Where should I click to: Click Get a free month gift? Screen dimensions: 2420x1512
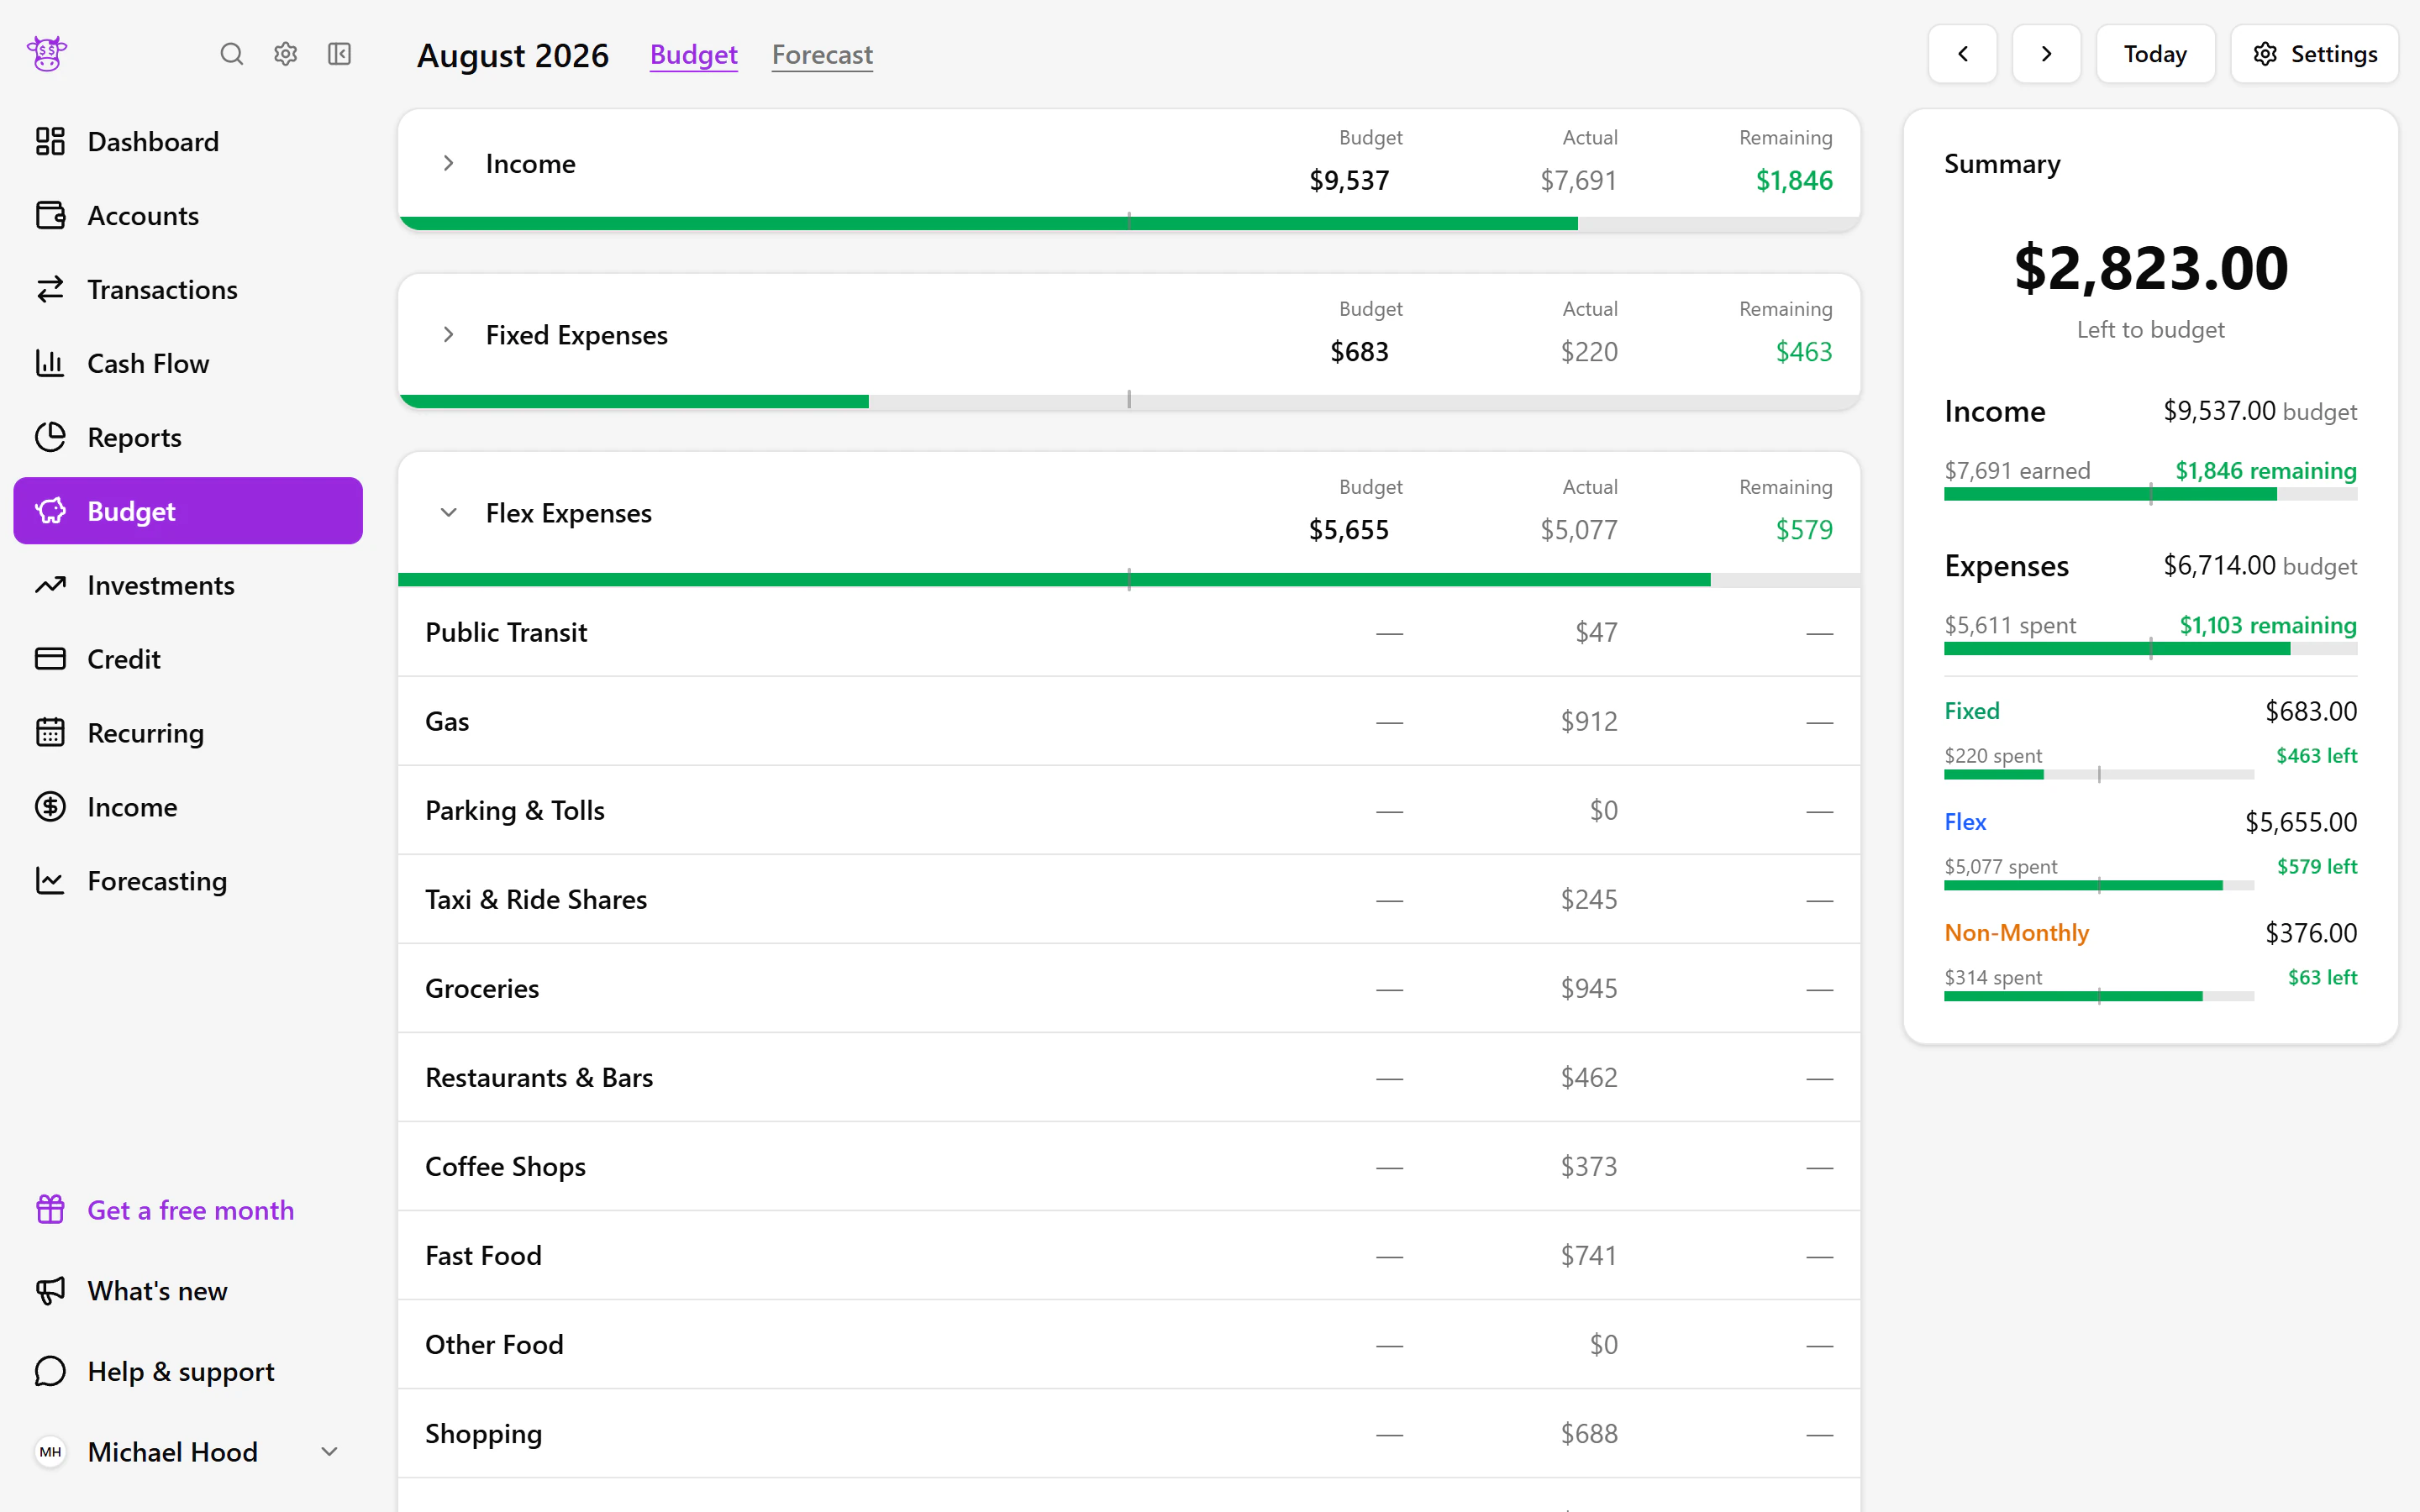[188, 1210]
